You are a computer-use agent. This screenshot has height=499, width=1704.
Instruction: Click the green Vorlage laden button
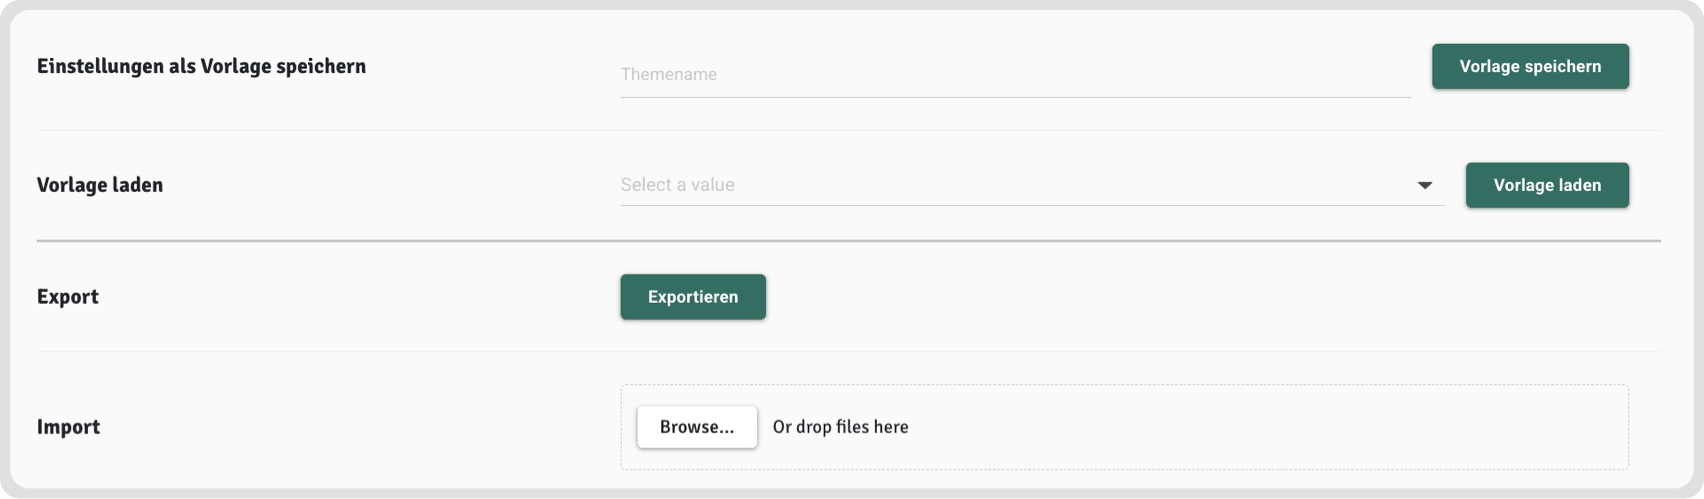click(x=1546, y=185)
